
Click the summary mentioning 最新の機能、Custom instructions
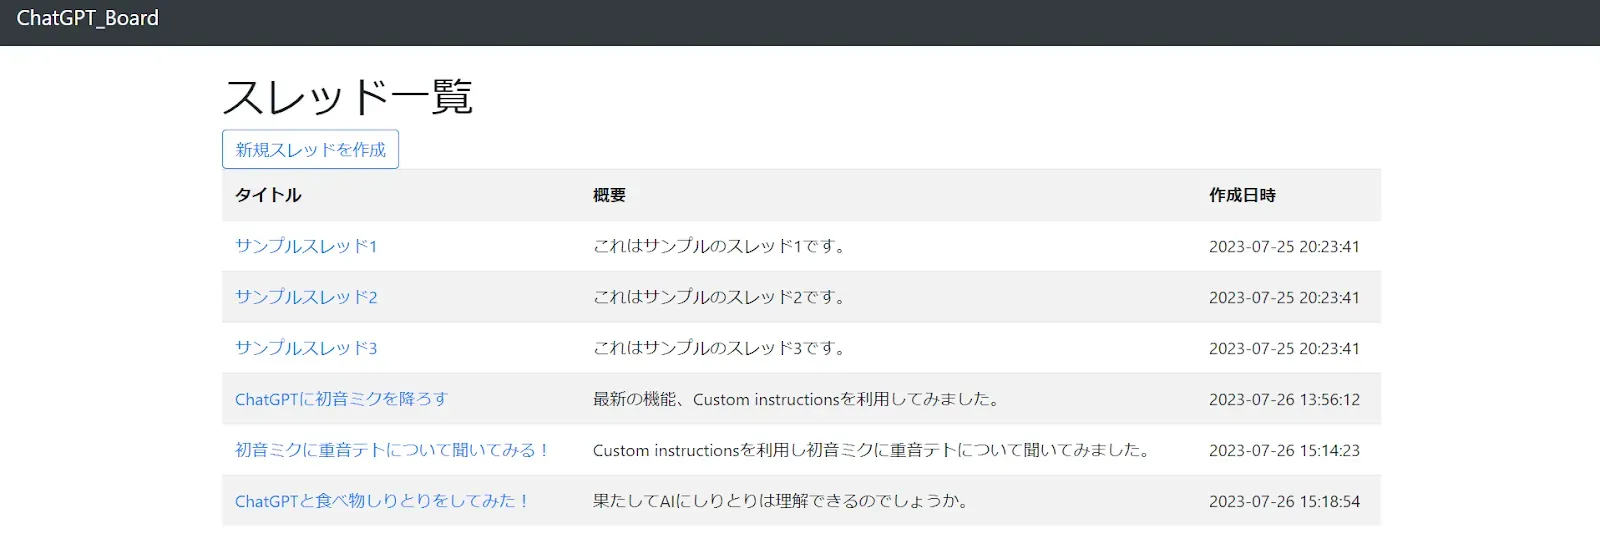[798, 399]
